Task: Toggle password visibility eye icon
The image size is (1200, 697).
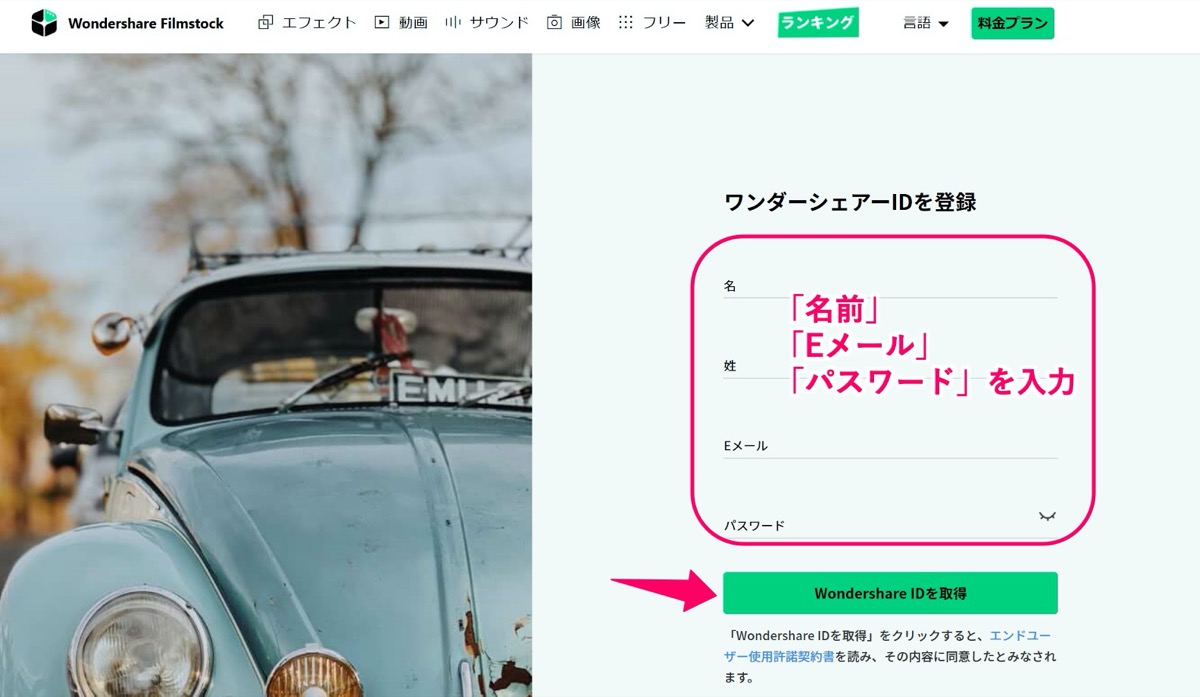Action: (1047, 516)
